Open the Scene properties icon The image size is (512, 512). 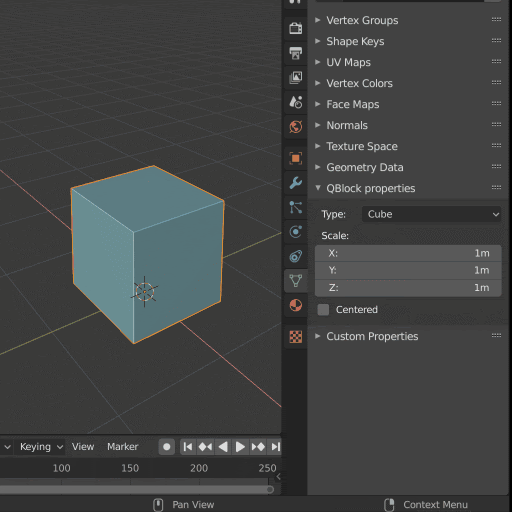tap(296, 102)
